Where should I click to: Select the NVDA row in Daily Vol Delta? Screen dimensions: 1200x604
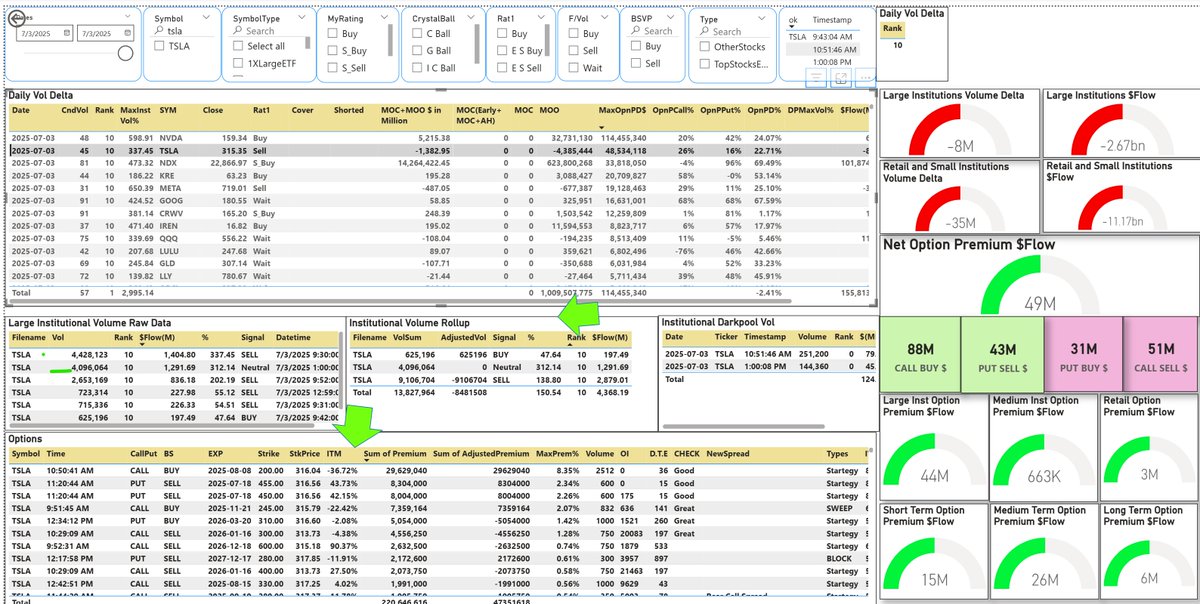440,137
